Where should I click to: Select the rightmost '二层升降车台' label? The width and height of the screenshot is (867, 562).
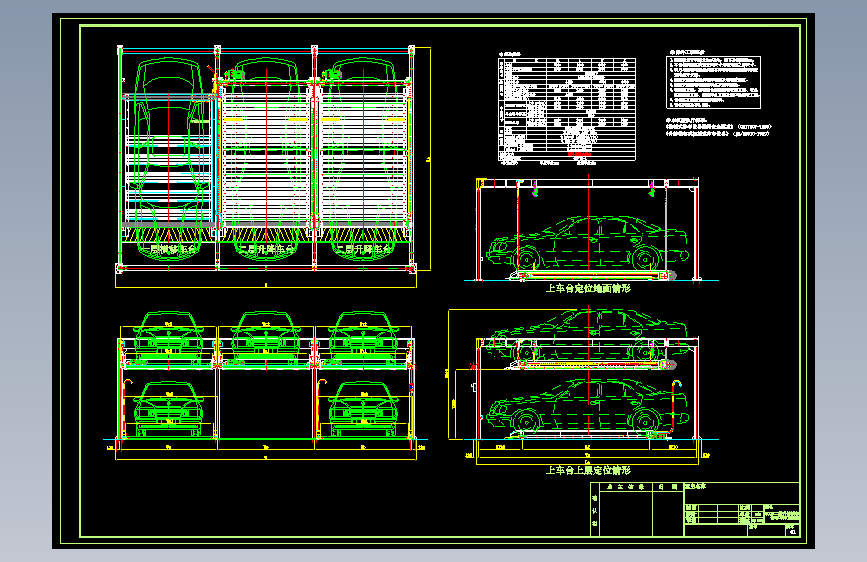(x=364, y=249)
